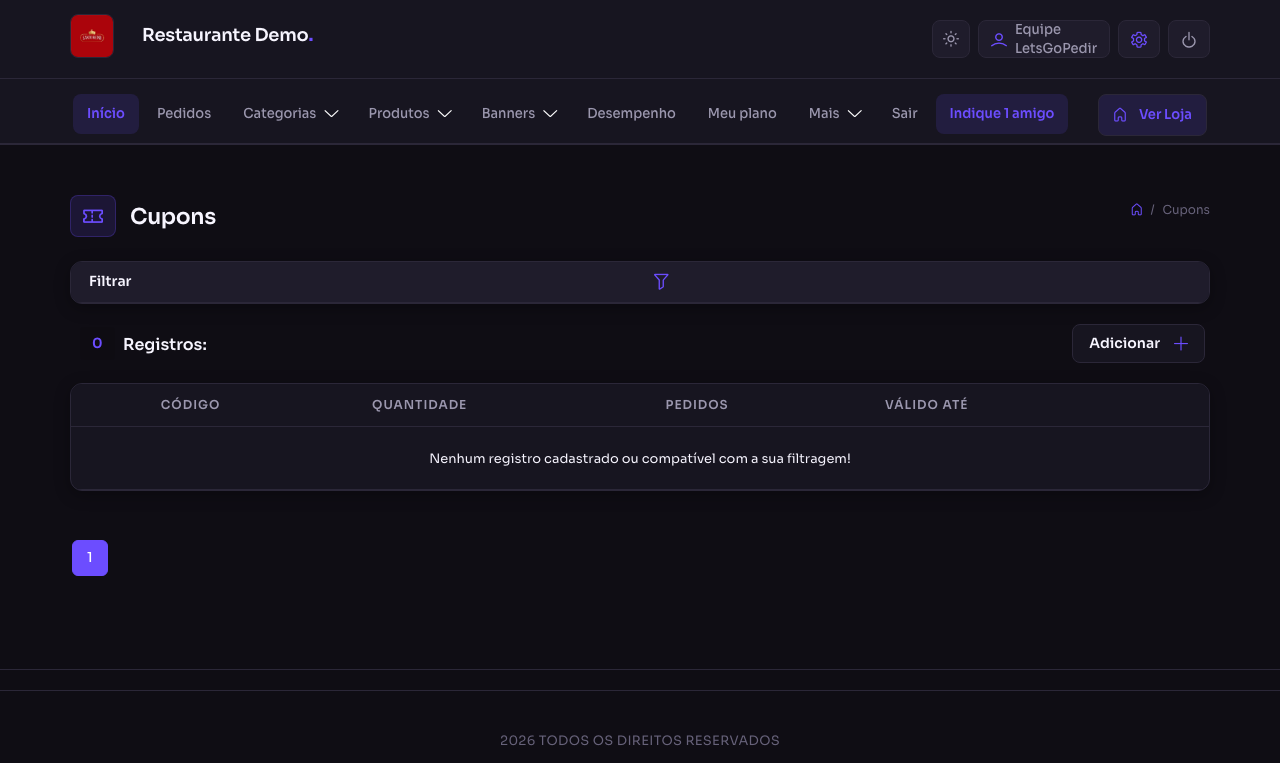
Task: Click the PEDIDOS column header
Action: 697,405
